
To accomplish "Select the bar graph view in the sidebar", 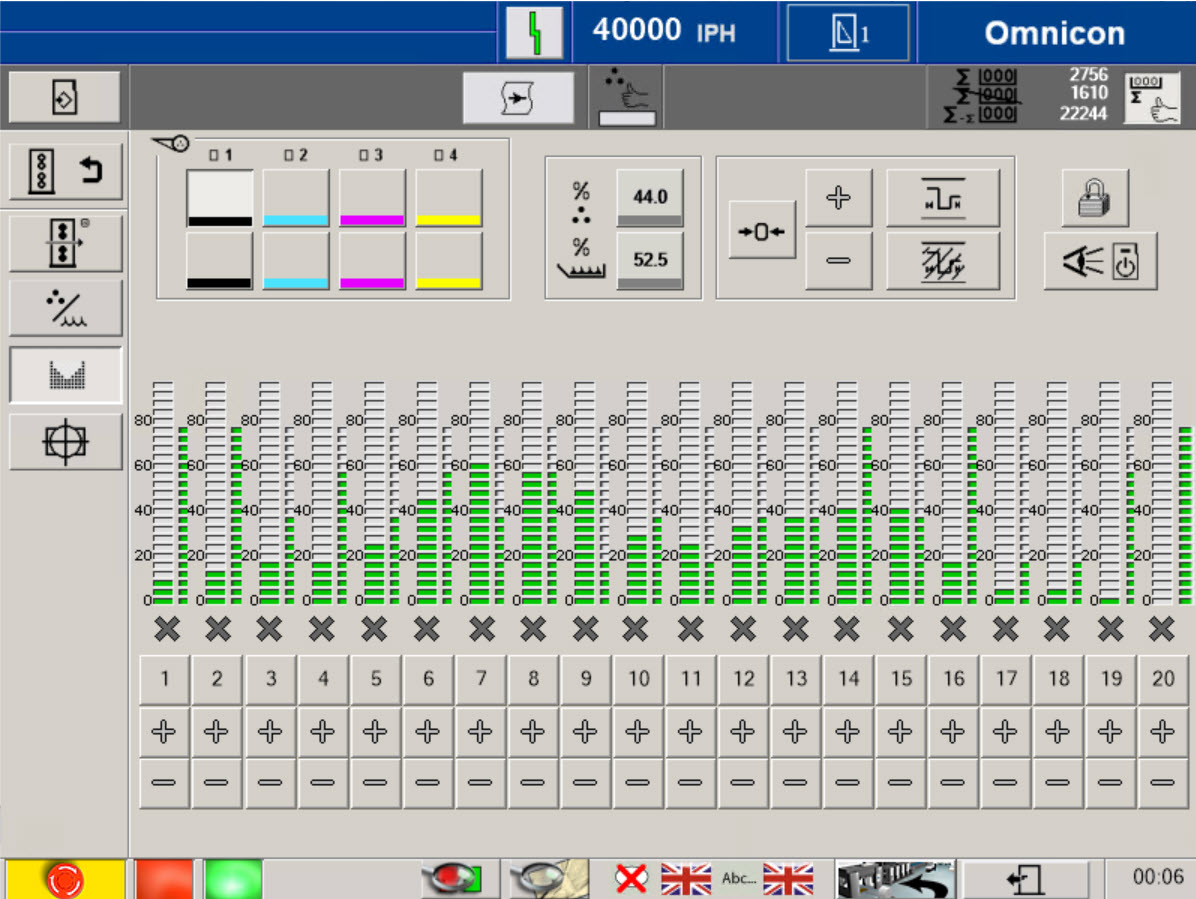I will (x=65, y=375).
